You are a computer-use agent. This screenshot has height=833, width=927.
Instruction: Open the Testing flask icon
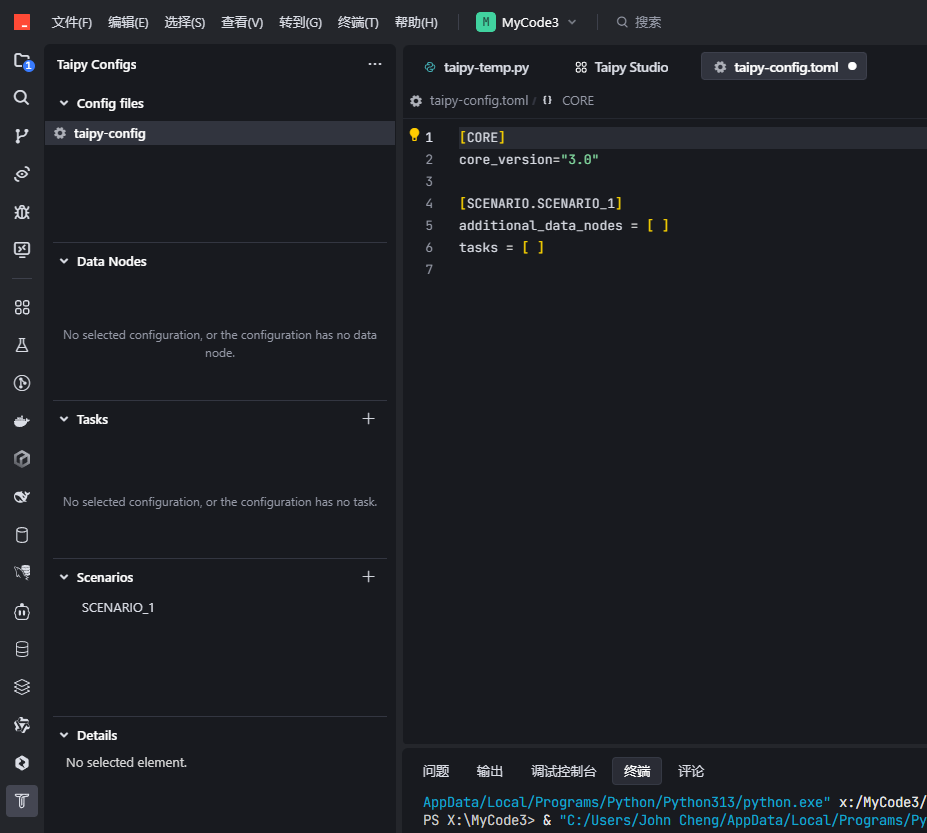(x=22, y=345)
